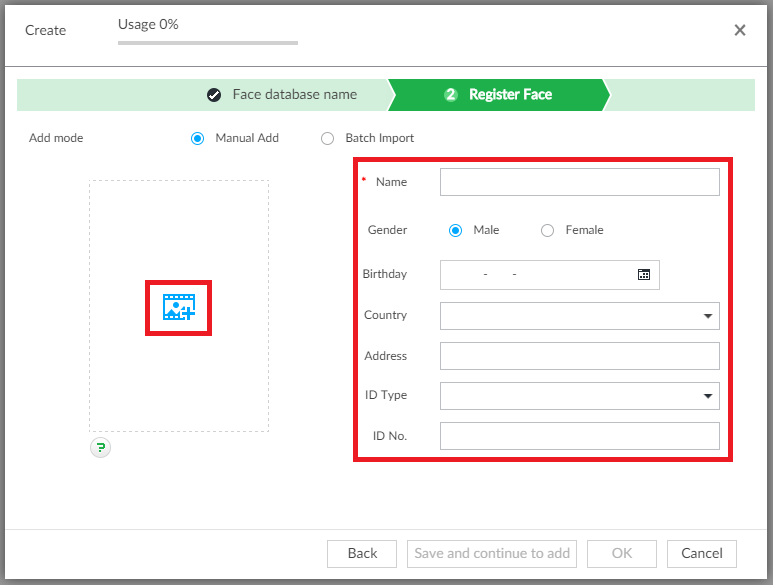Go to Face database name step

coord(282,95)
